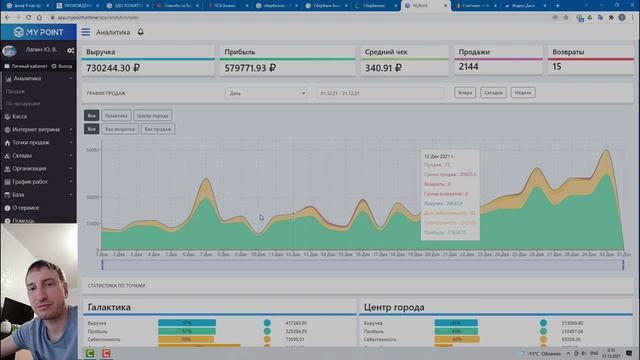Expand the График работ sidebar section
Viewport: 640px width, 360px height.
click(38, 182)
